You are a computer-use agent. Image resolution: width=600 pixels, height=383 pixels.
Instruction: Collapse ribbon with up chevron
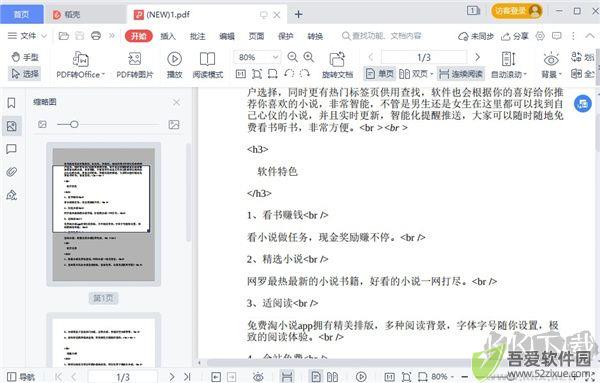tap(590, 36)
